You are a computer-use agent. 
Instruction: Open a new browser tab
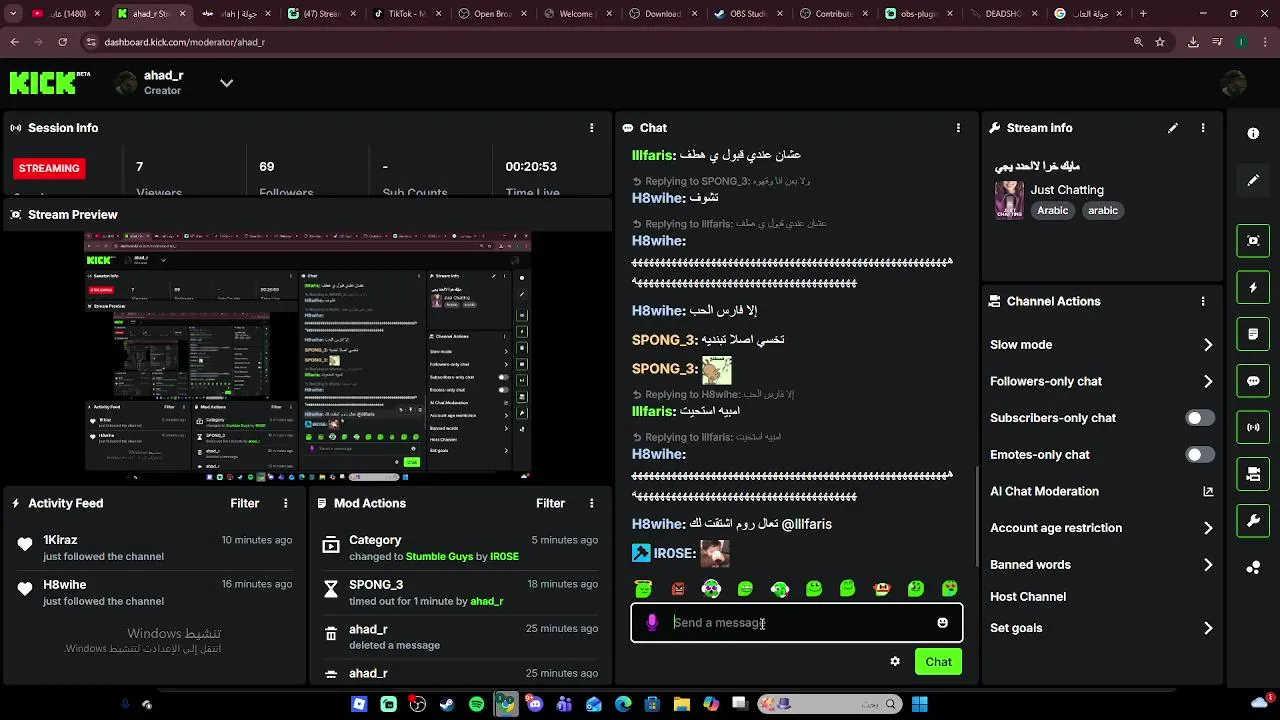(1143, 14)
